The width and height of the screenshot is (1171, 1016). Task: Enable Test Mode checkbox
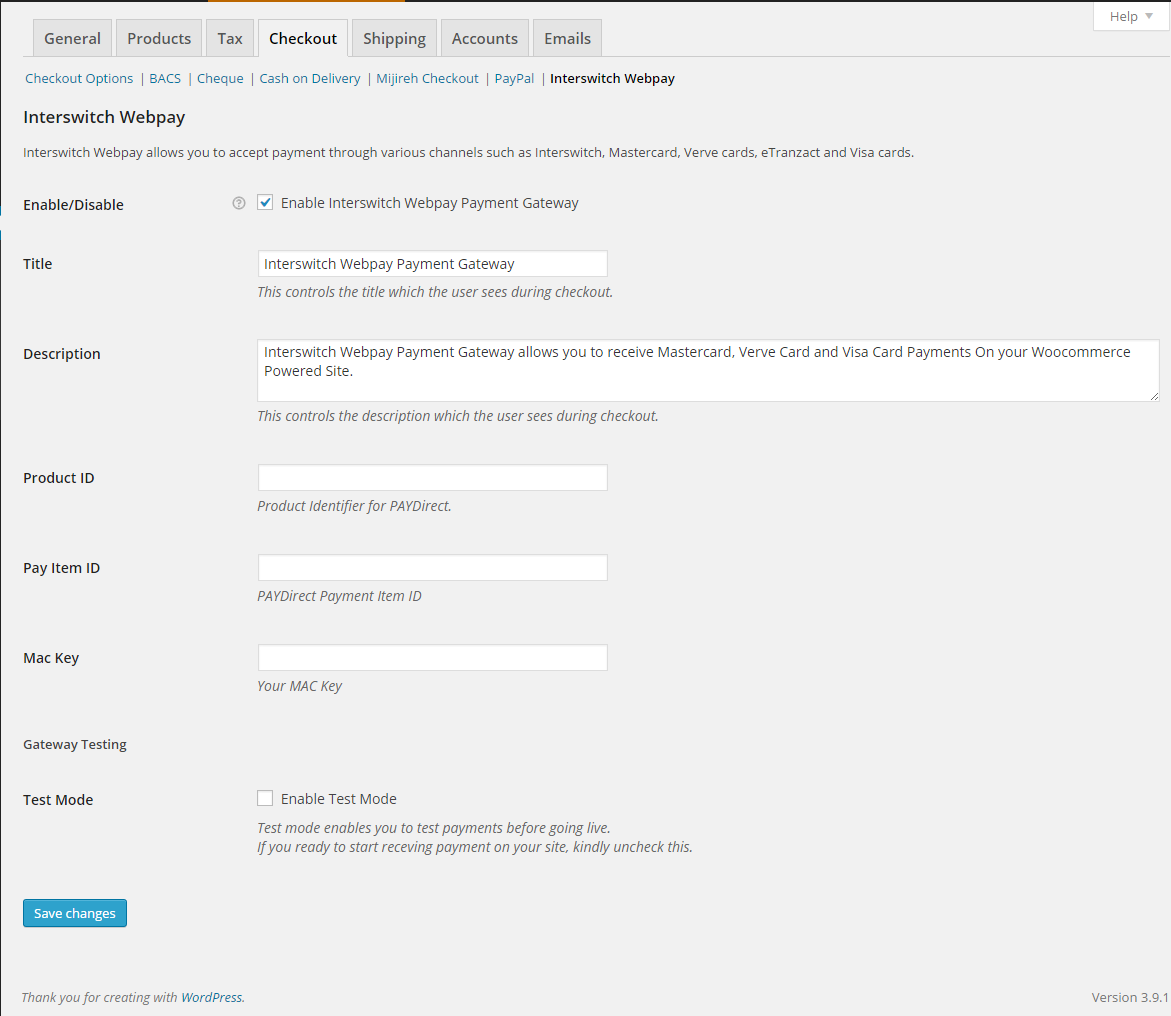click(x=265, y=798)
